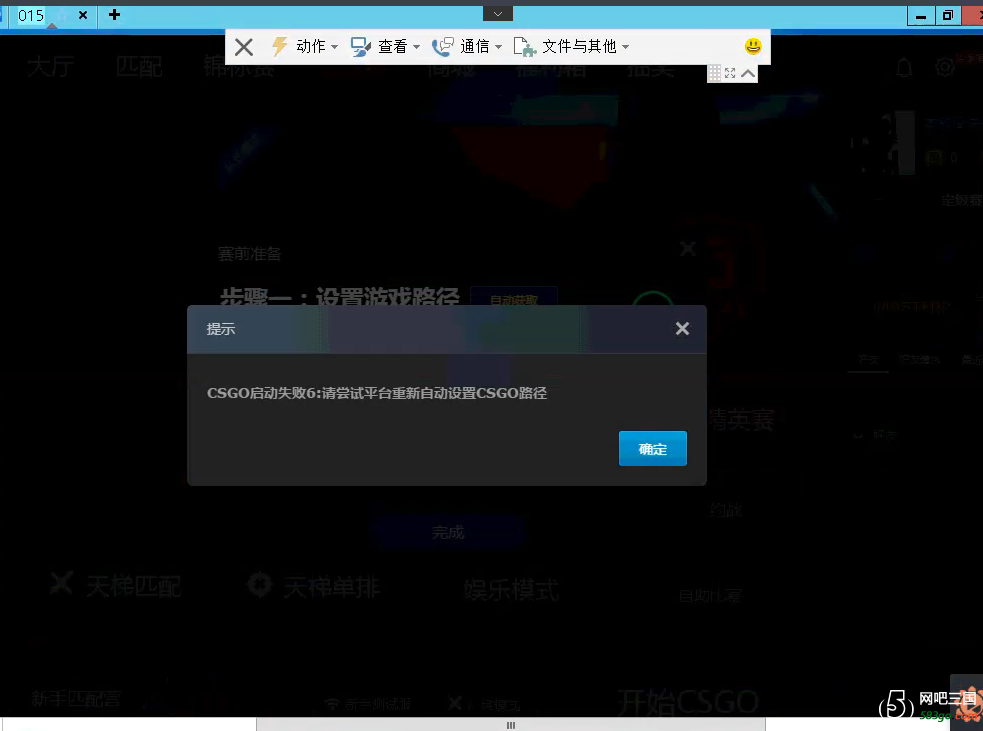
Task: Add a new session tab with plus
Action: tap(114, 14)
